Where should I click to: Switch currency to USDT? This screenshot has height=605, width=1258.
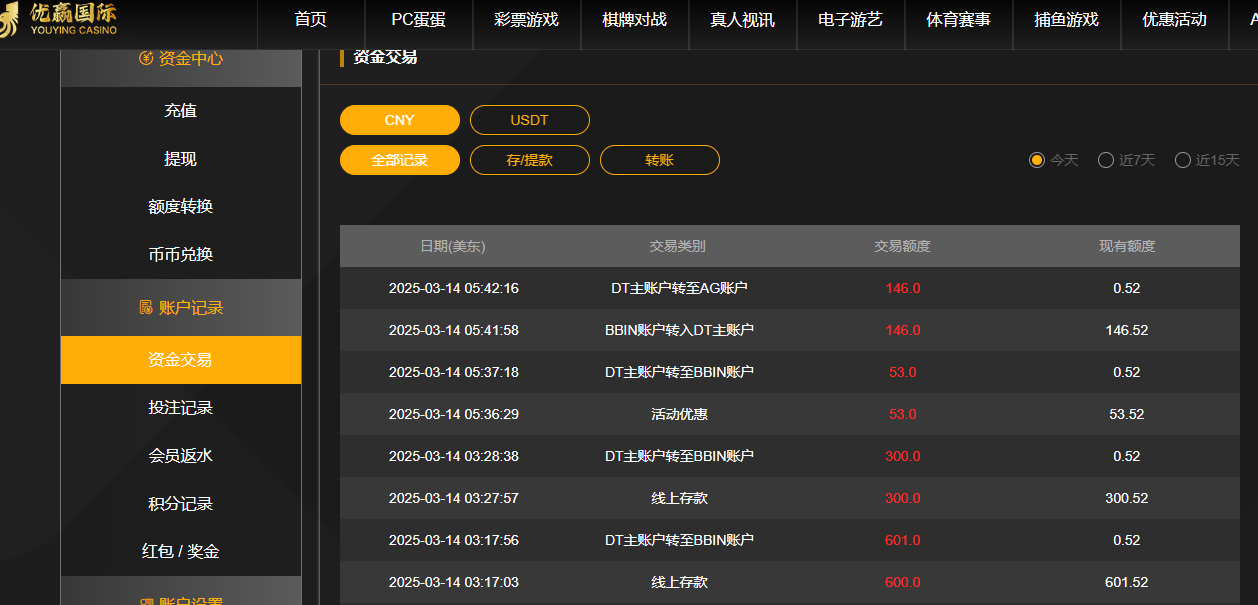530,119
